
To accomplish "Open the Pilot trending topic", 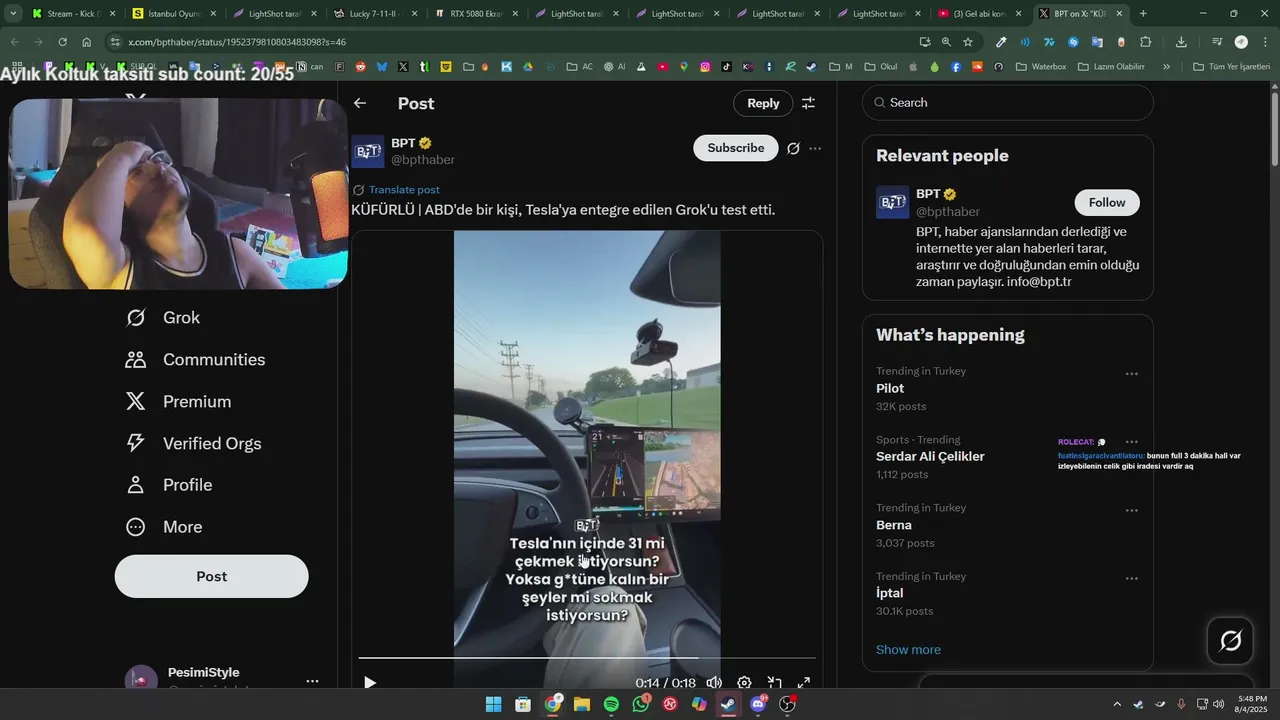I will 890,388.
